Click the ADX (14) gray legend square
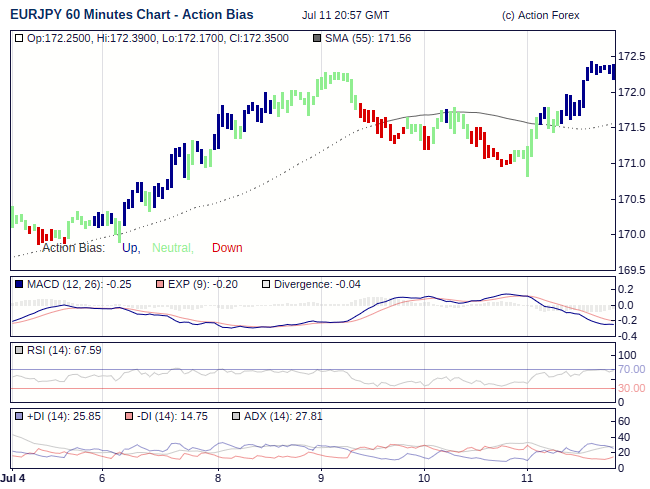This screenshot has height=489, width=650. tap(236, 416)
